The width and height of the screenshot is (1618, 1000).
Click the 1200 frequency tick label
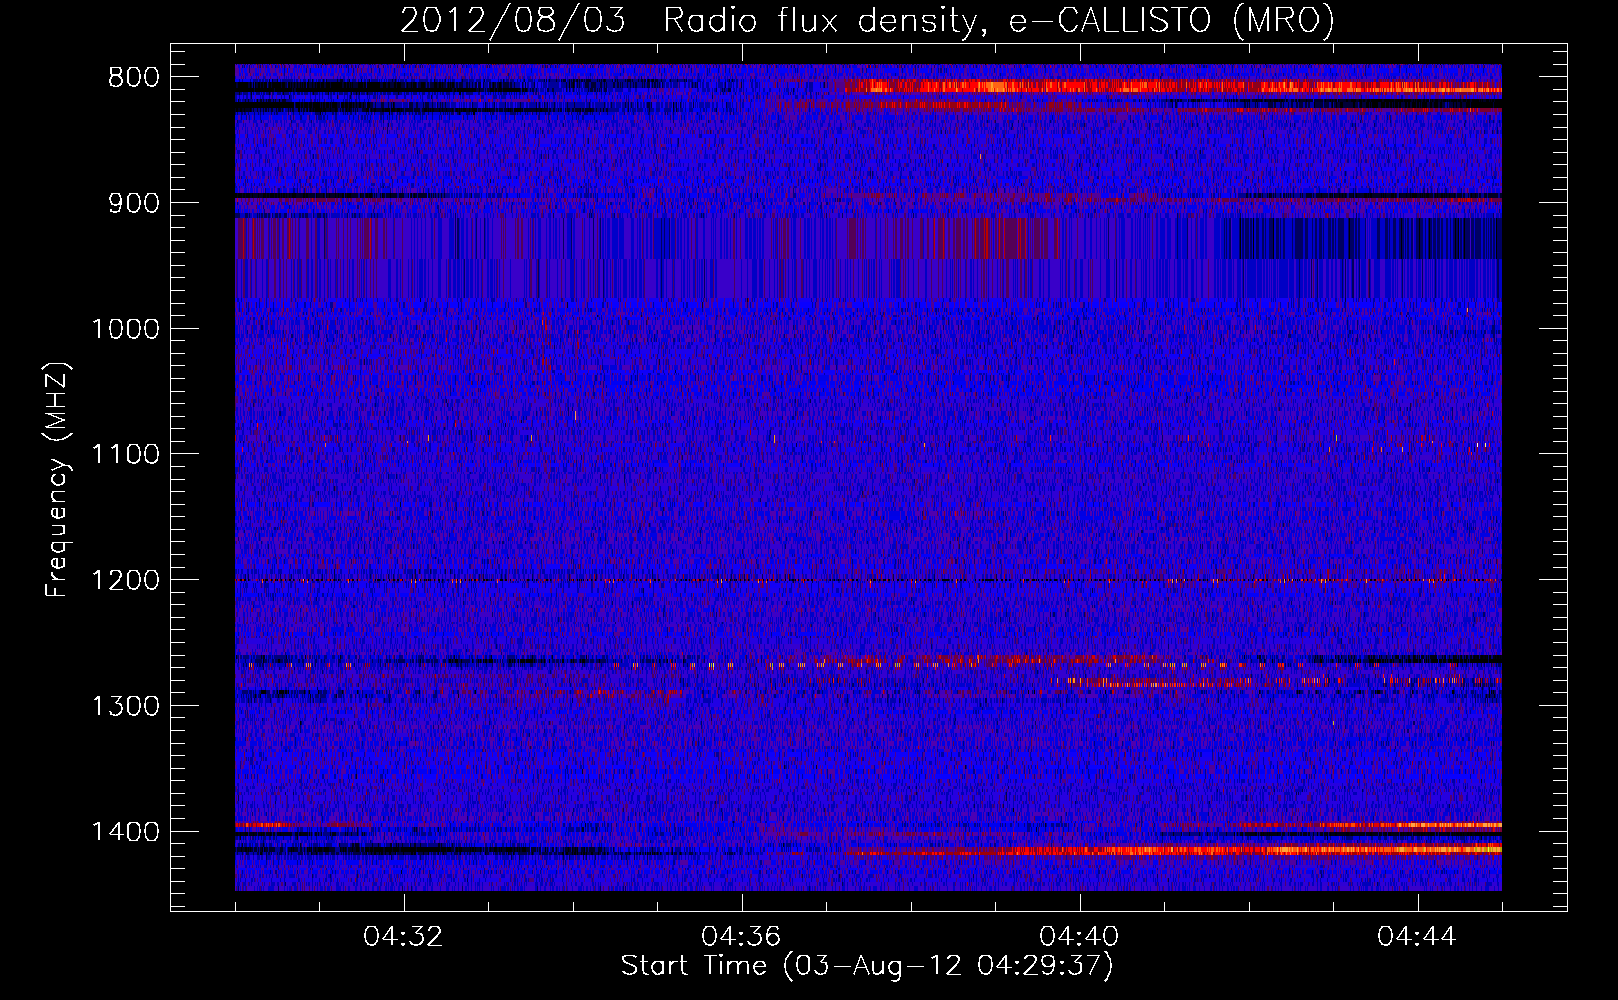tap(125, 580)
